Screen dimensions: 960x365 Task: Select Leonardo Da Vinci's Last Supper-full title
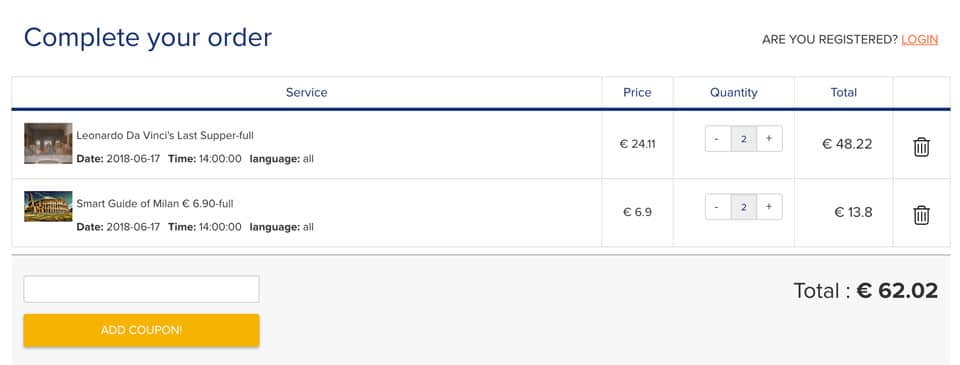tap(165, 135)
